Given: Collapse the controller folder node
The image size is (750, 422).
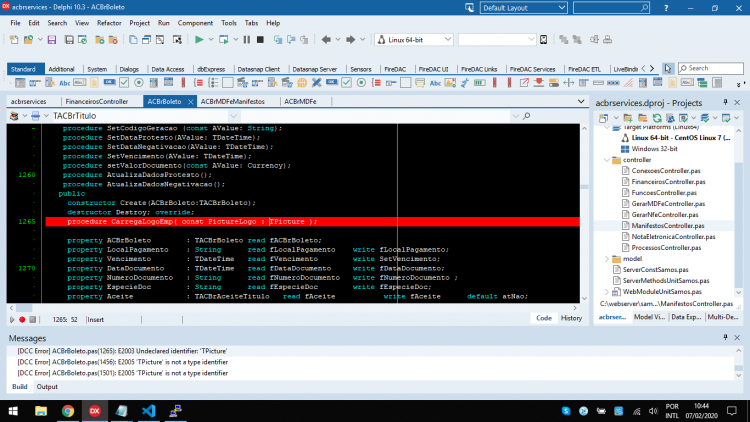Looking at the screenshot, I should click(x=607, y=160).
